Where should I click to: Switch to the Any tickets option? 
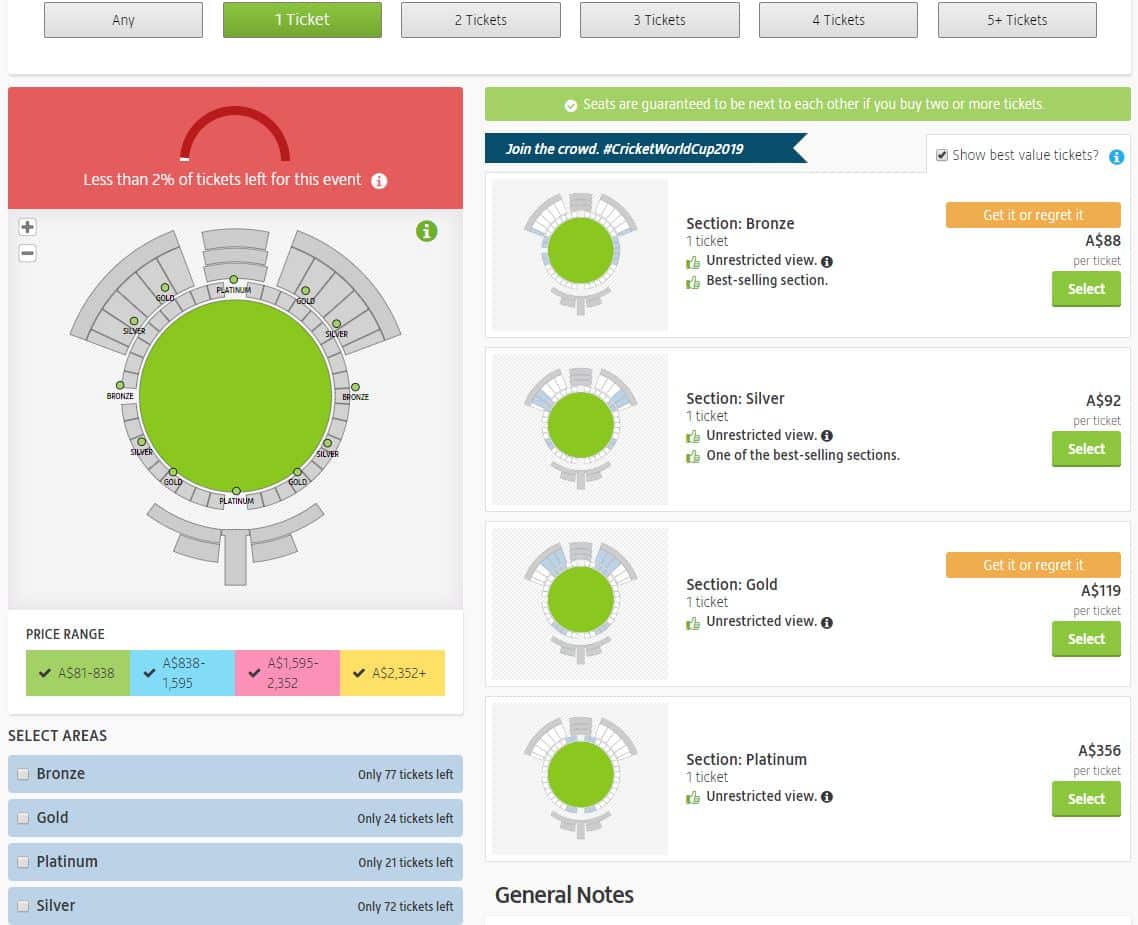point(123,20)
